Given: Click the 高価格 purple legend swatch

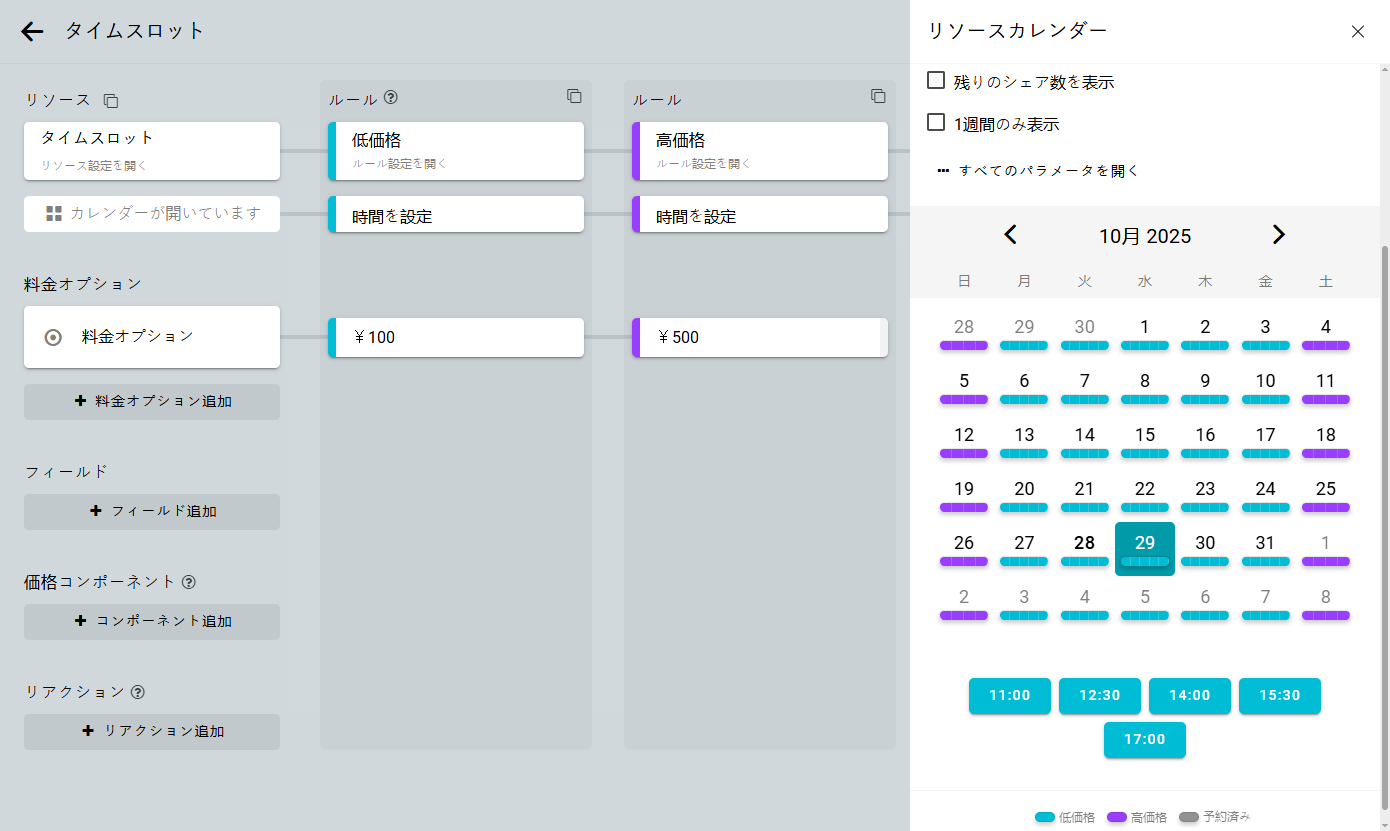Looking at the screenshot, I should (x=1117, y=817).
